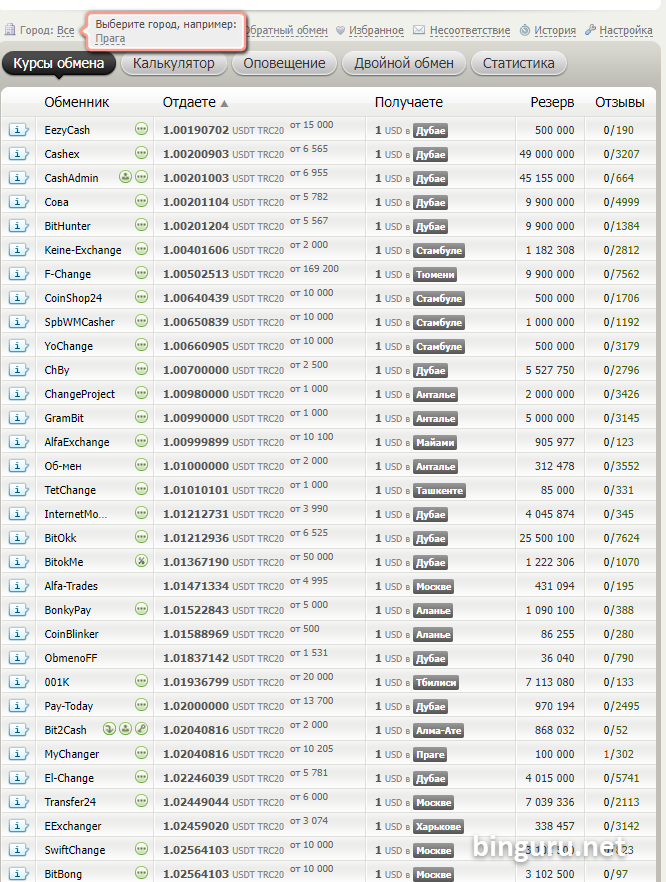This screenshot has height=882, width=666.
Task: Open info icon for ChBy row
Action: 18,370
